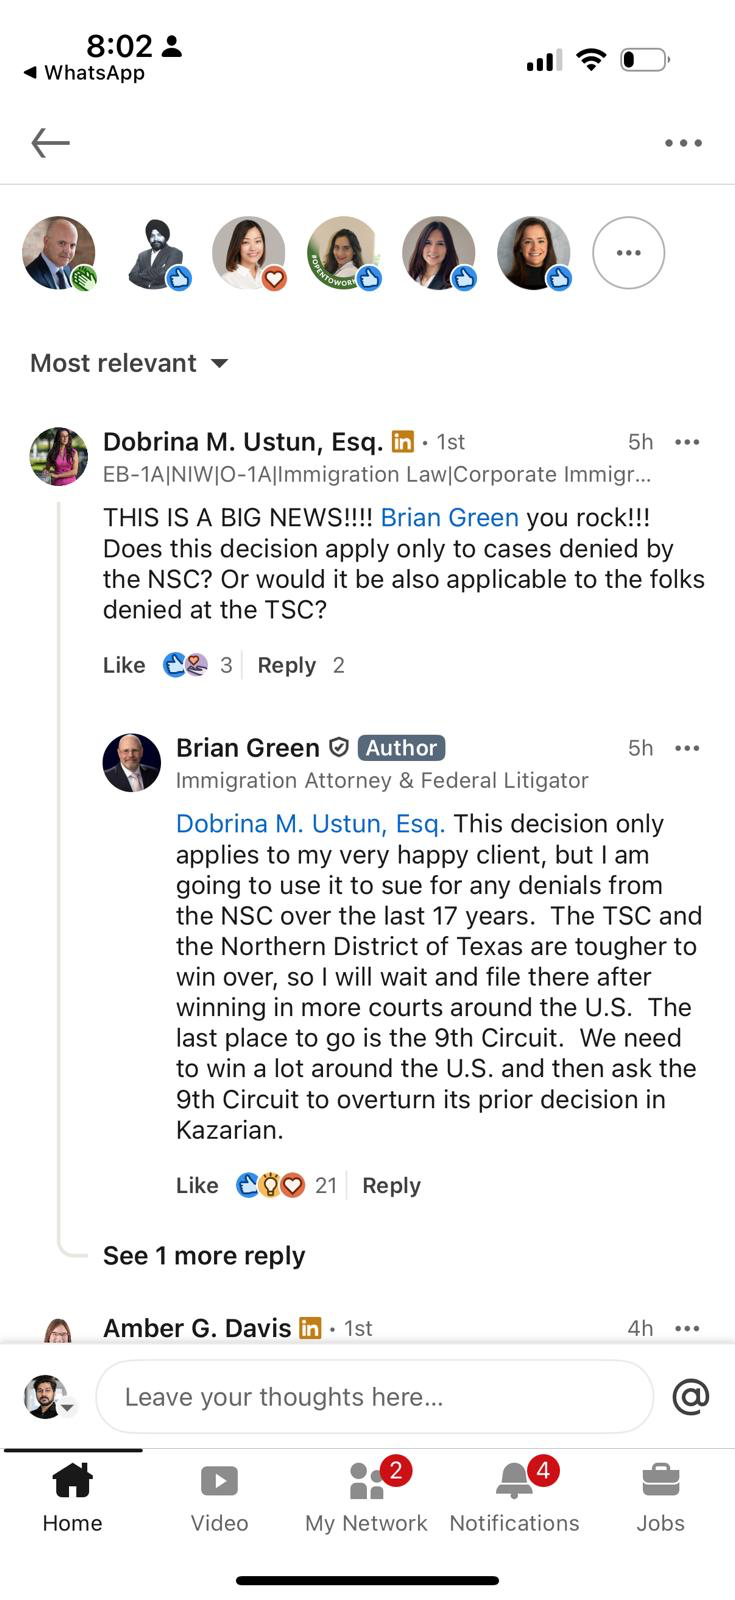
Task: Reply to Dobrina's comment
Action: tap(286, 665)
